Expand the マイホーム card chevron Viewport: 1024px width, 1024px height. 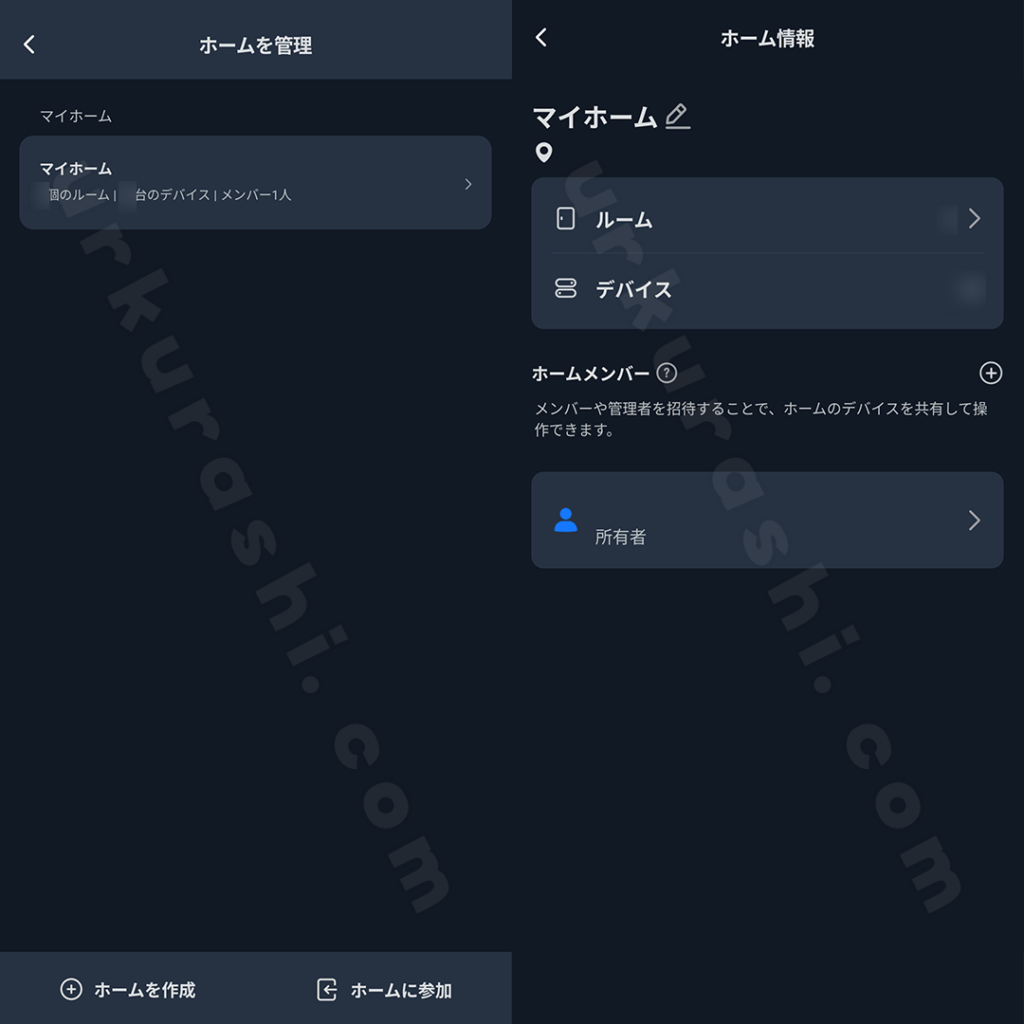click(x=468, y=184)
